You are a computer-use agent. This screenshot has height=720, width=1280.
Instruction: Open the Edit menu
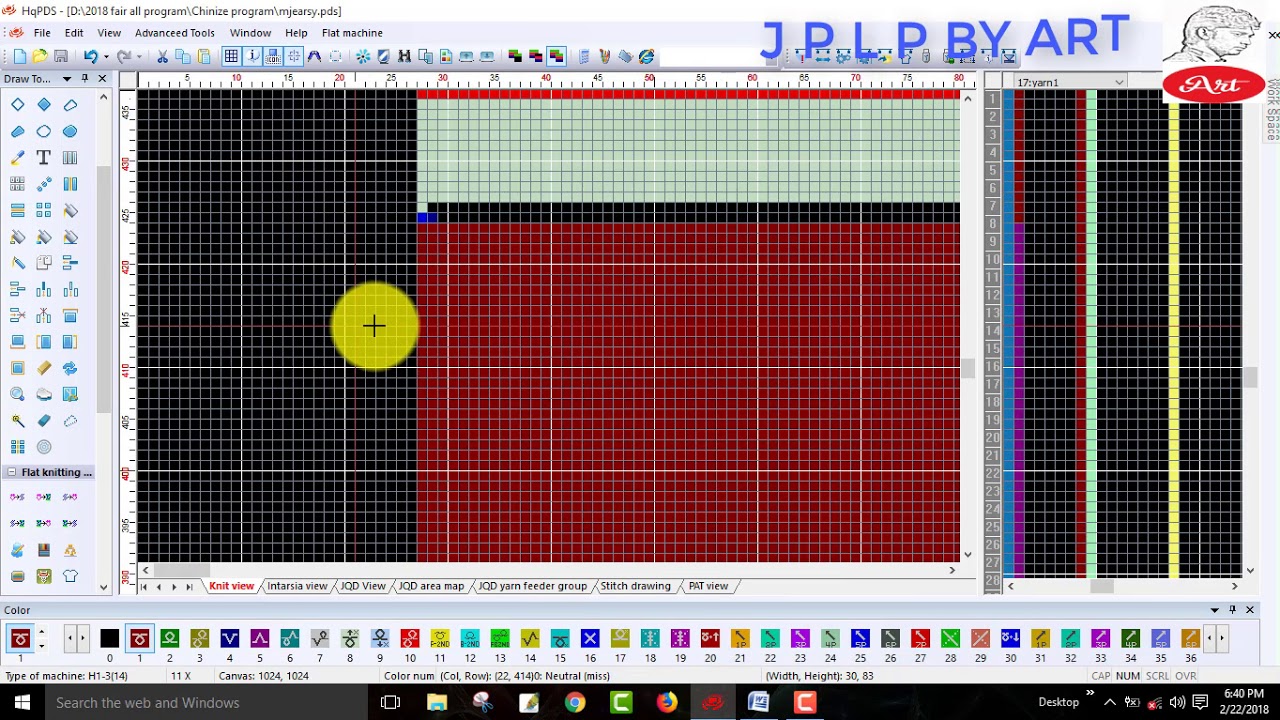74,33
